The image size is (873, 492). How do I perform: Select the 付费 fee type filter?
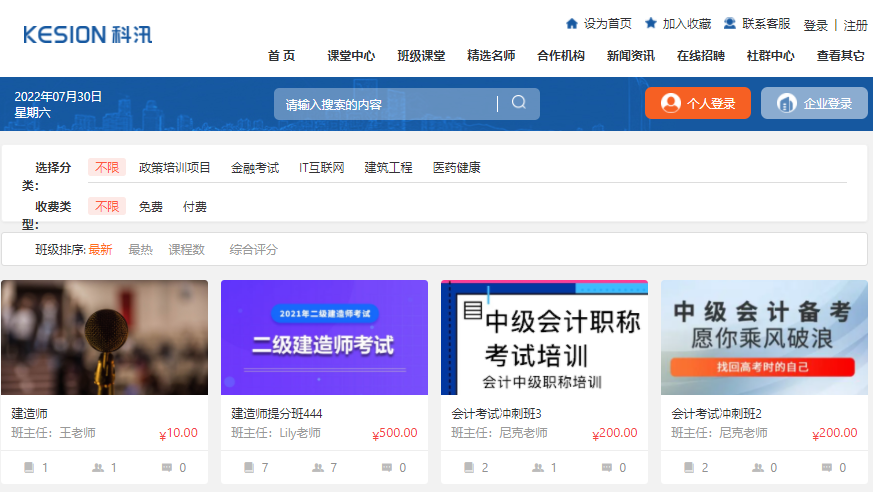(x=195, y=207)
